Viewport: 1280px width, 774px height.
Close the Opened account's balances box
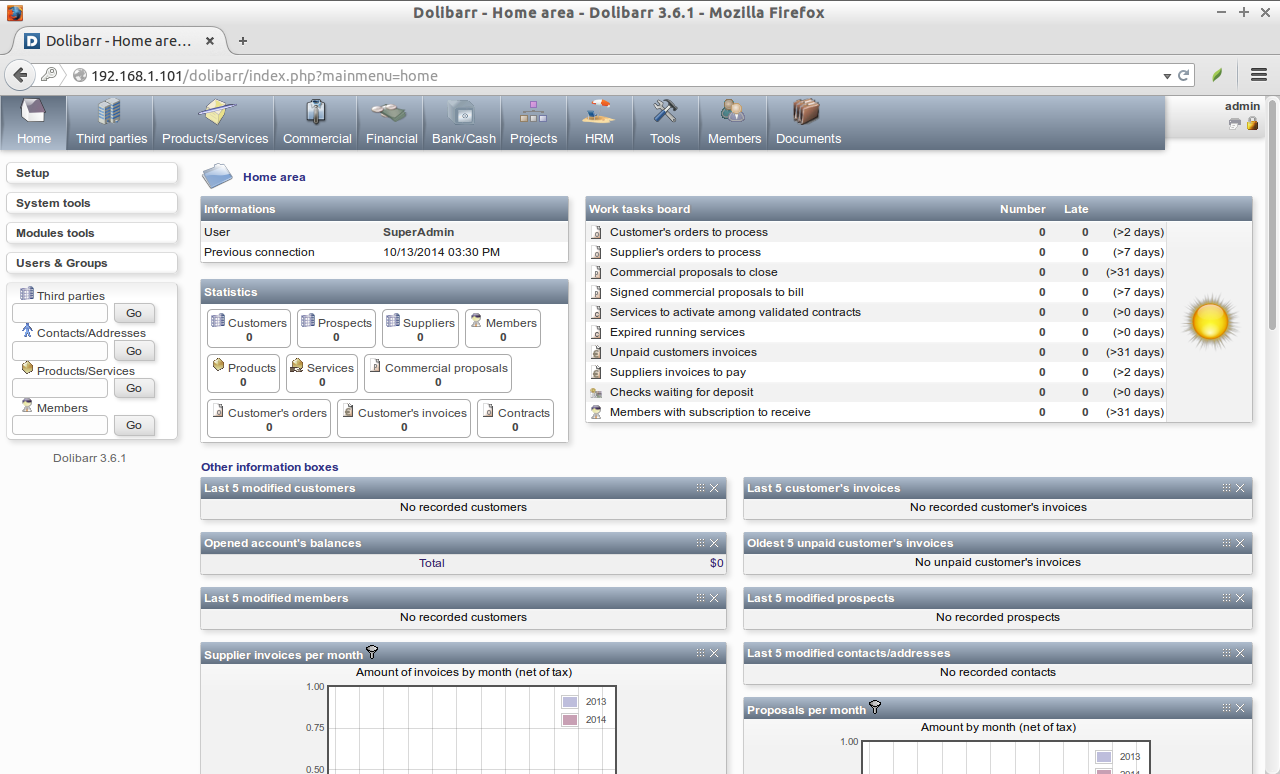(x=714, y=543)
